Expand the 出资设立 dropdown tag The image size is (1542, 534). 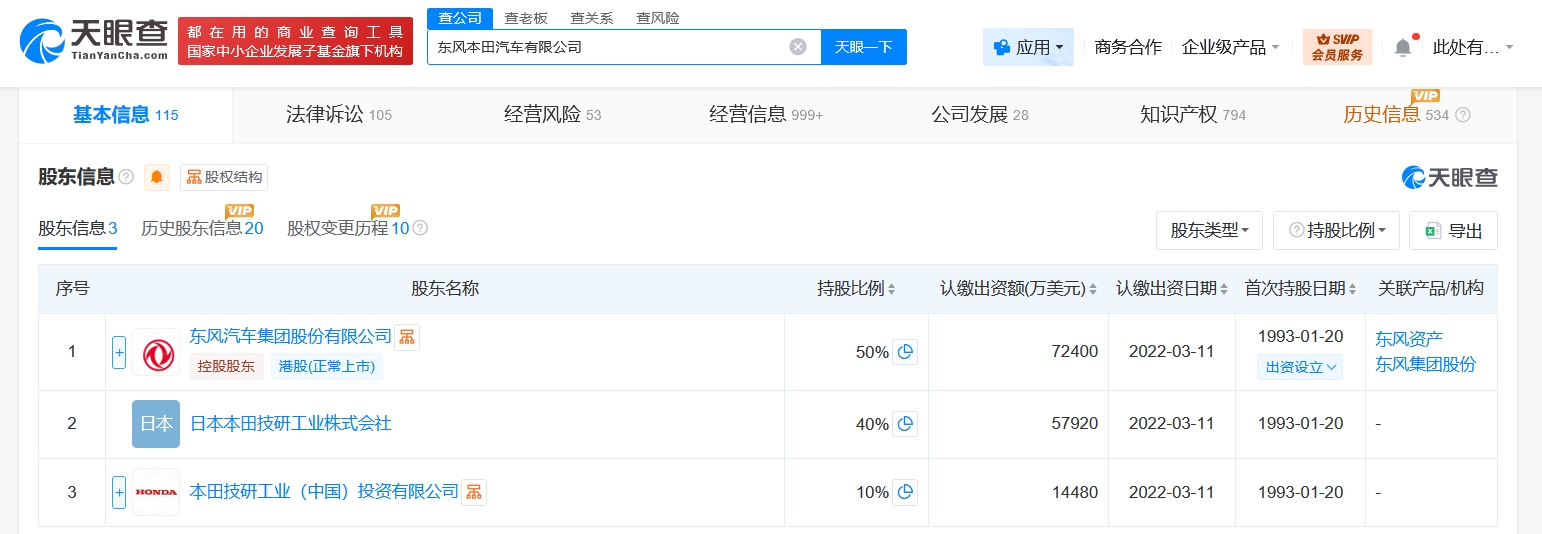pyautogui.click(x=1300, y=367)
